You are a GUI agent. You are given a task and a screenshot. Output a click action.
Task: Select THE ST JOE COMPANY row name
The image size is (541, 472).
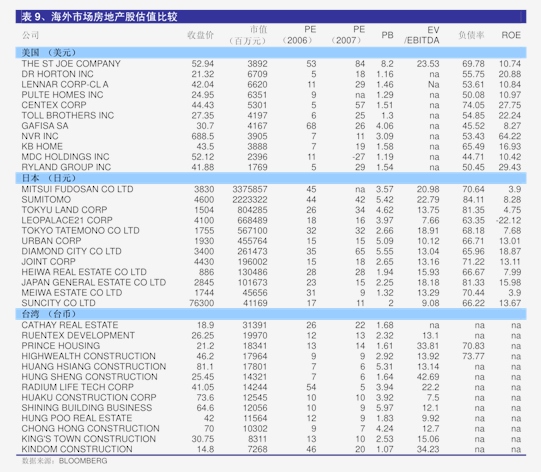tap(71, 64)
